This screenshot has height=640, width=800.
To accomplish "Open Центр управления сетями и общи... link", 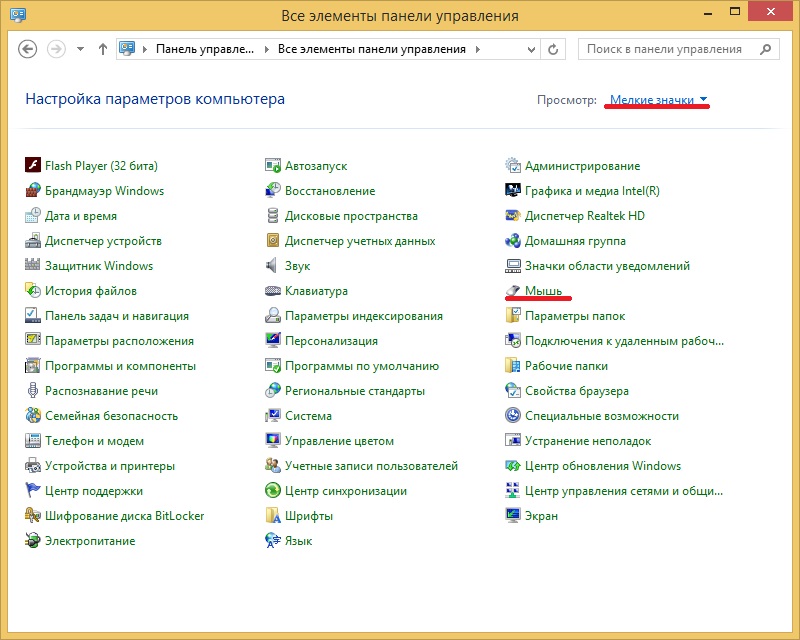I will pyautogui.click(x=624, y=491).
